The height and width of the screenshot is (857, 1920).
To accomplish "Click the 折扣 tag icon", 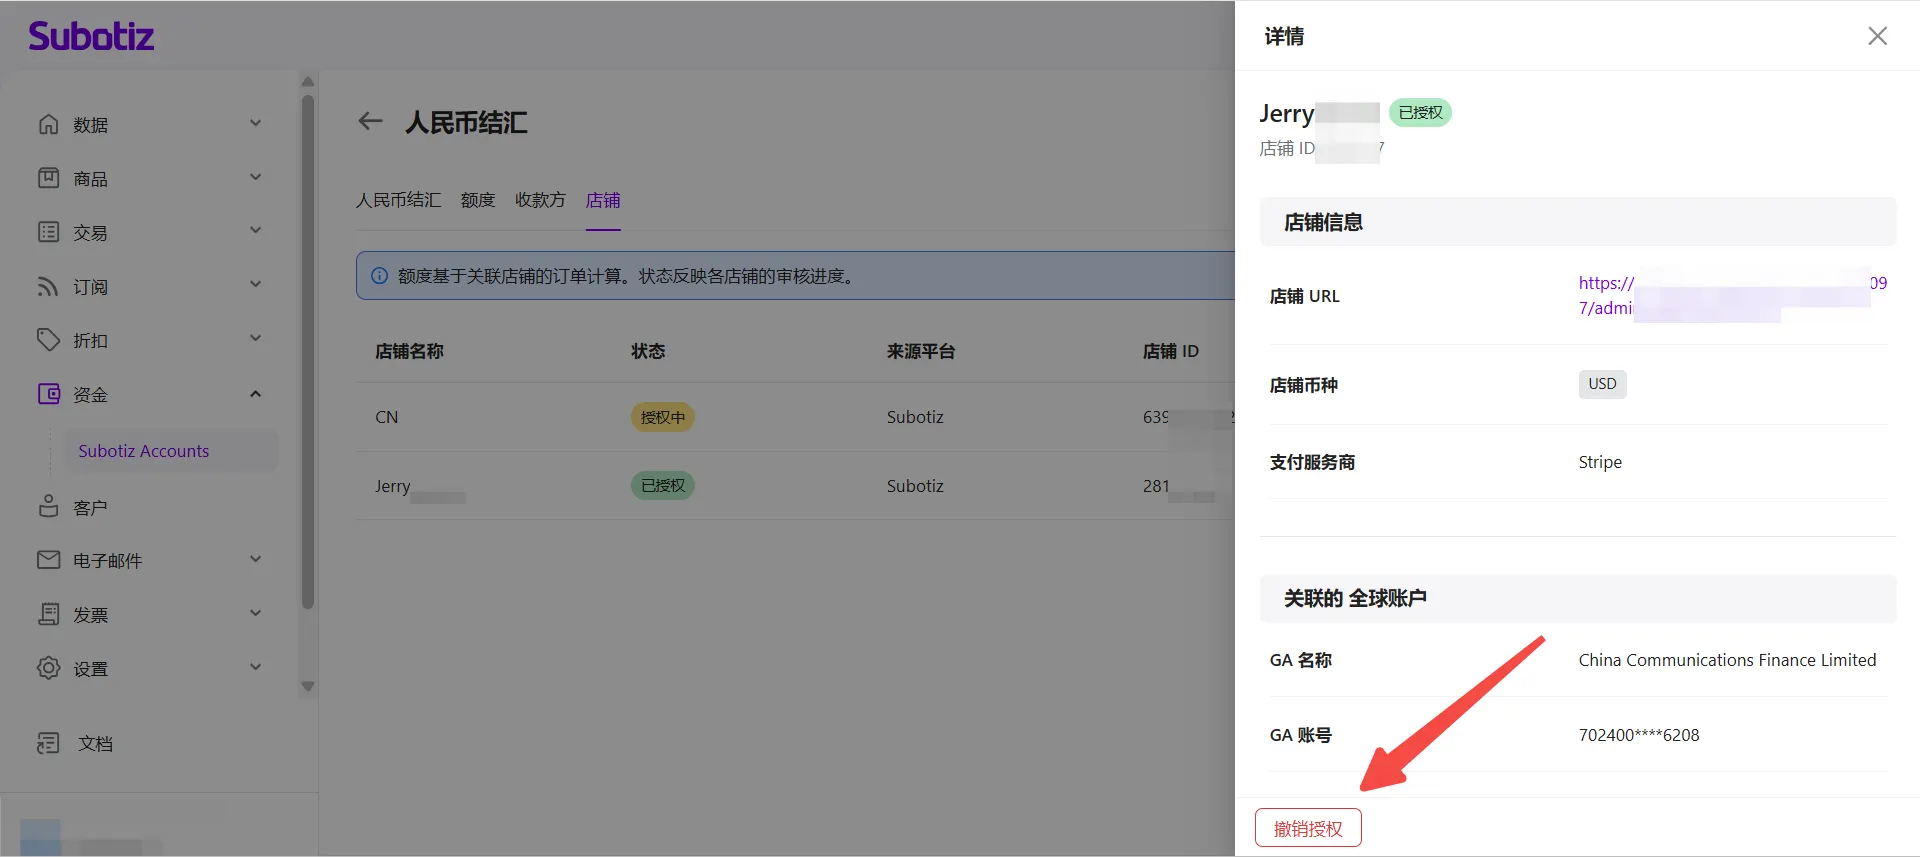I will pos(48,340).
